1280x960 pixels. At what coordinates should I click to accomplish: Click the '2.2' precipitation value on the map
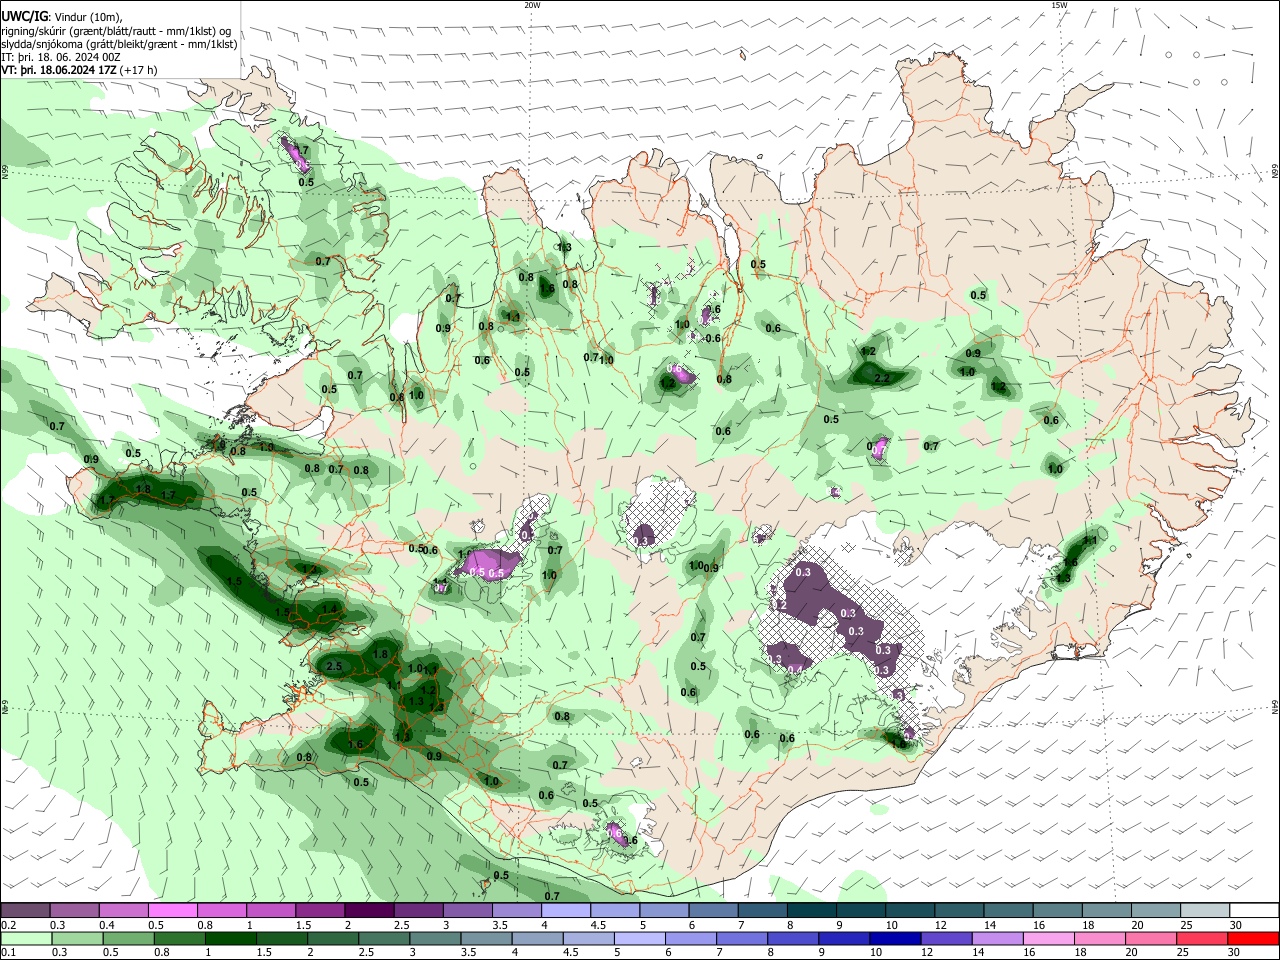coord(882,379)
